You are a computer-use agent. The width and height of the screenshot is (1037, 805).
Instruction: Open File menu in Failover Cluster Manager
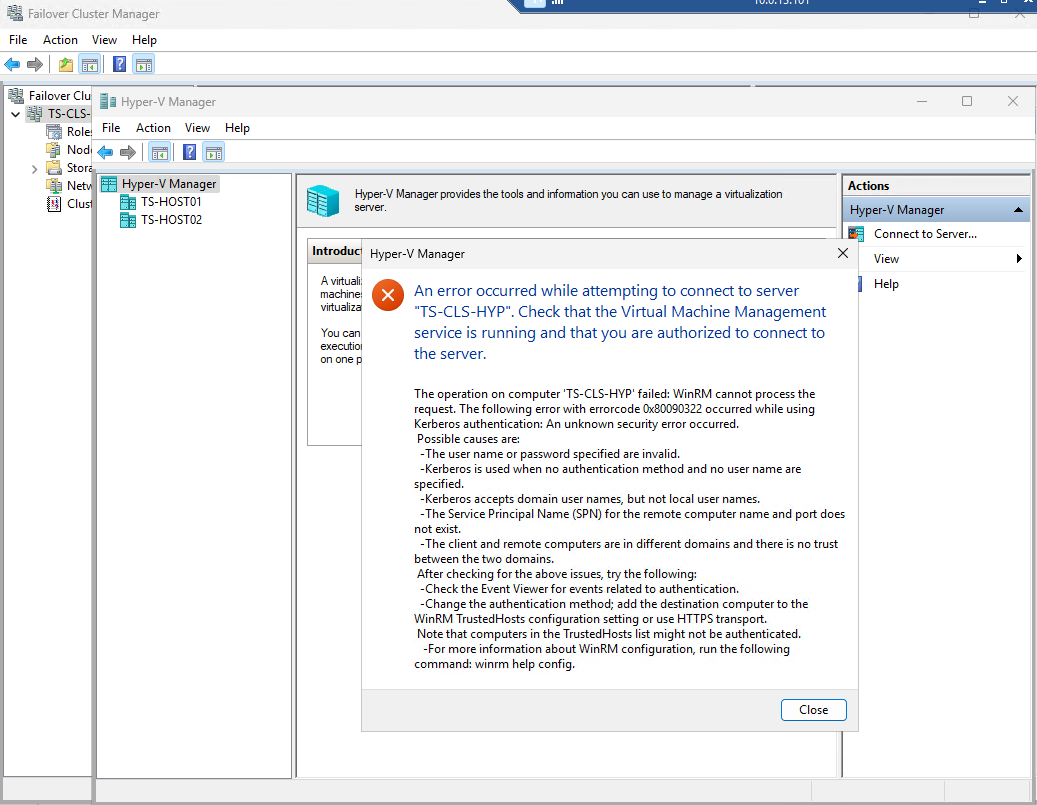pyautogui.click(x=18, y=40)
